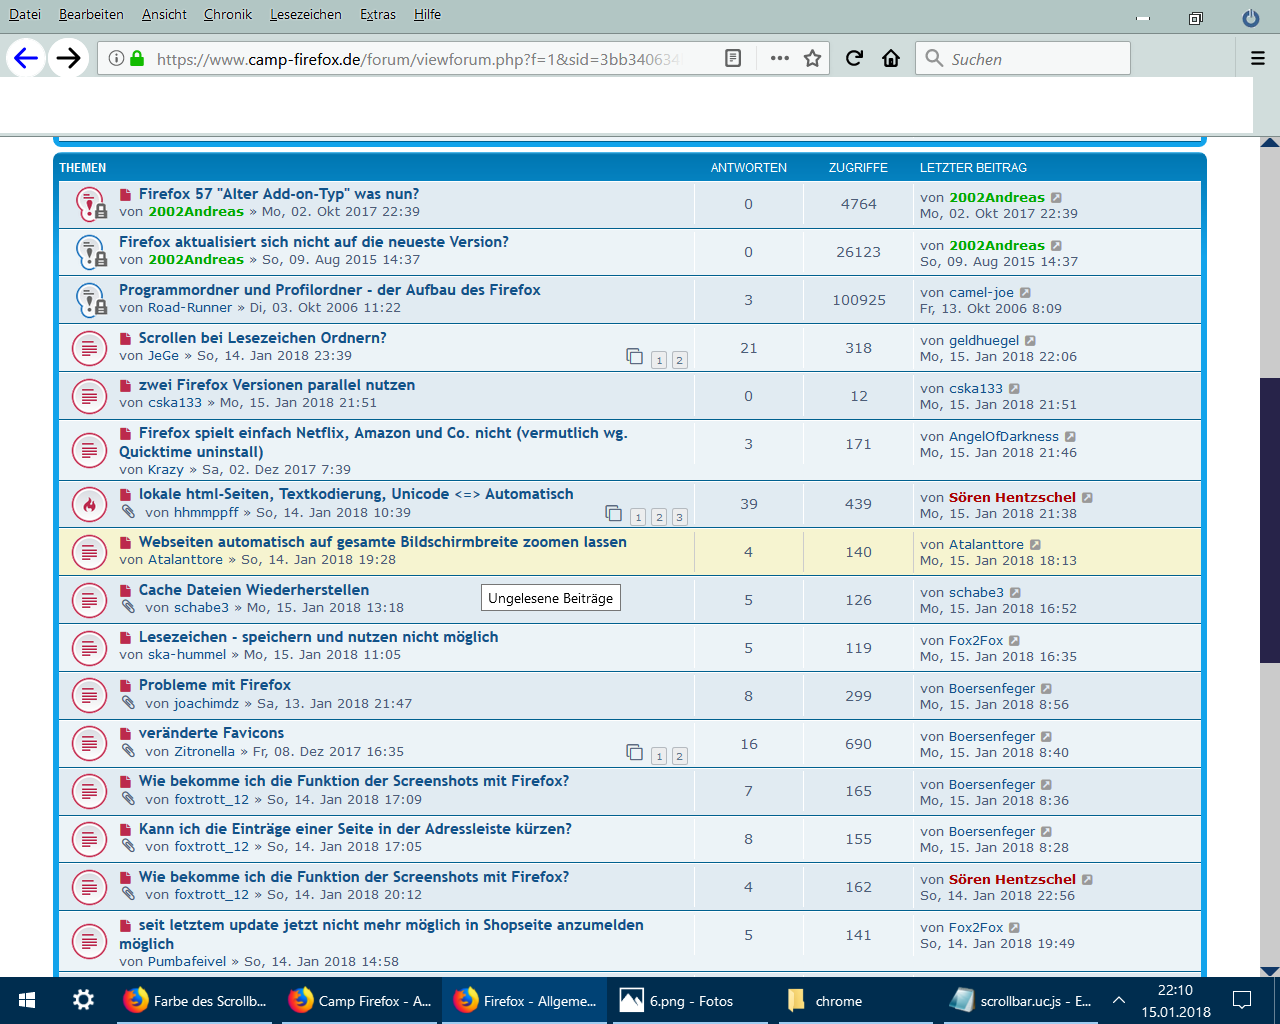Jump to page 2 of 'Scrollen bei Lesezeichen' thread
Viewport: 1280px width, 1024px height.
point(679,360)
